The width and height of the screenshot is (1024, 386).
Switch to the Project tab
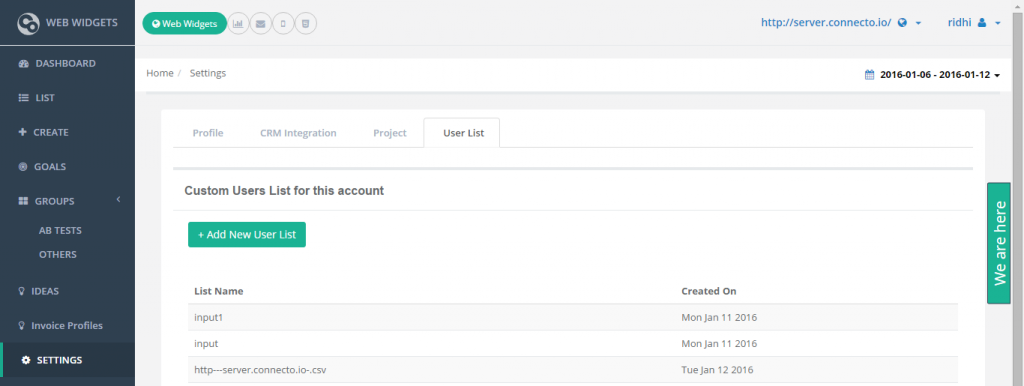(390, 133)
